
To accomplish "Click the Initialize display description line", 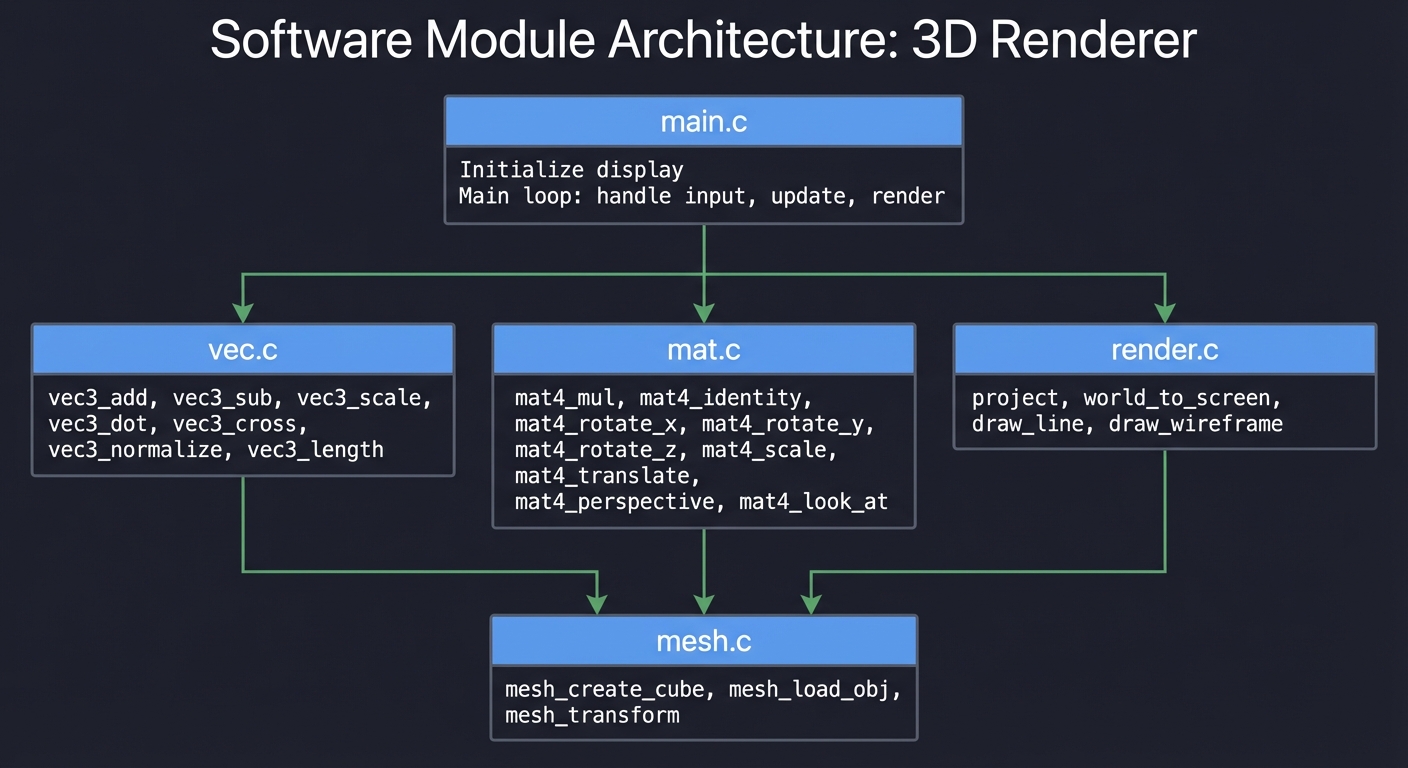I will tap(570, 169).
